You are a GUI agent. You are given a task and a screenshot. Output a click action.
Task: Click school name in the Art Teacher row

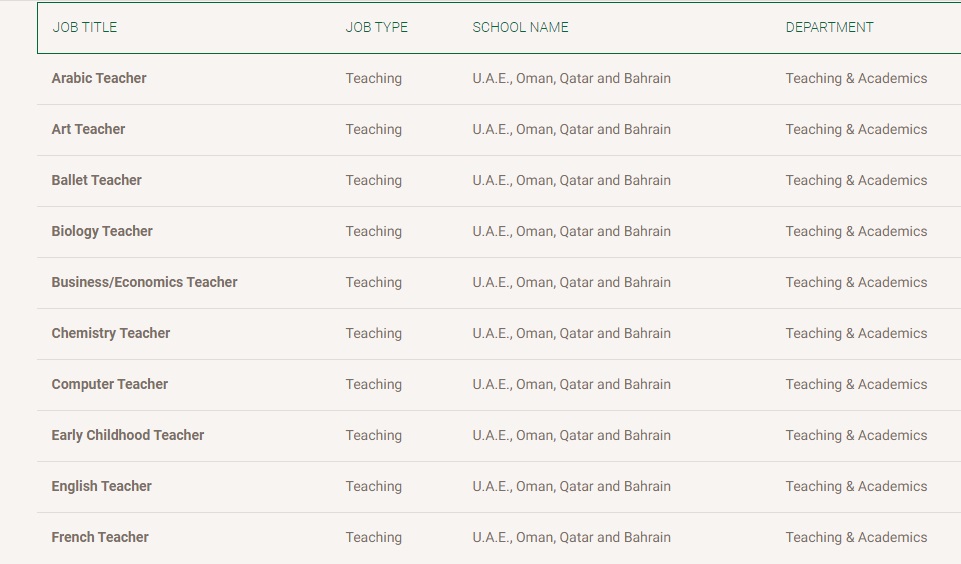click(571, 129)
